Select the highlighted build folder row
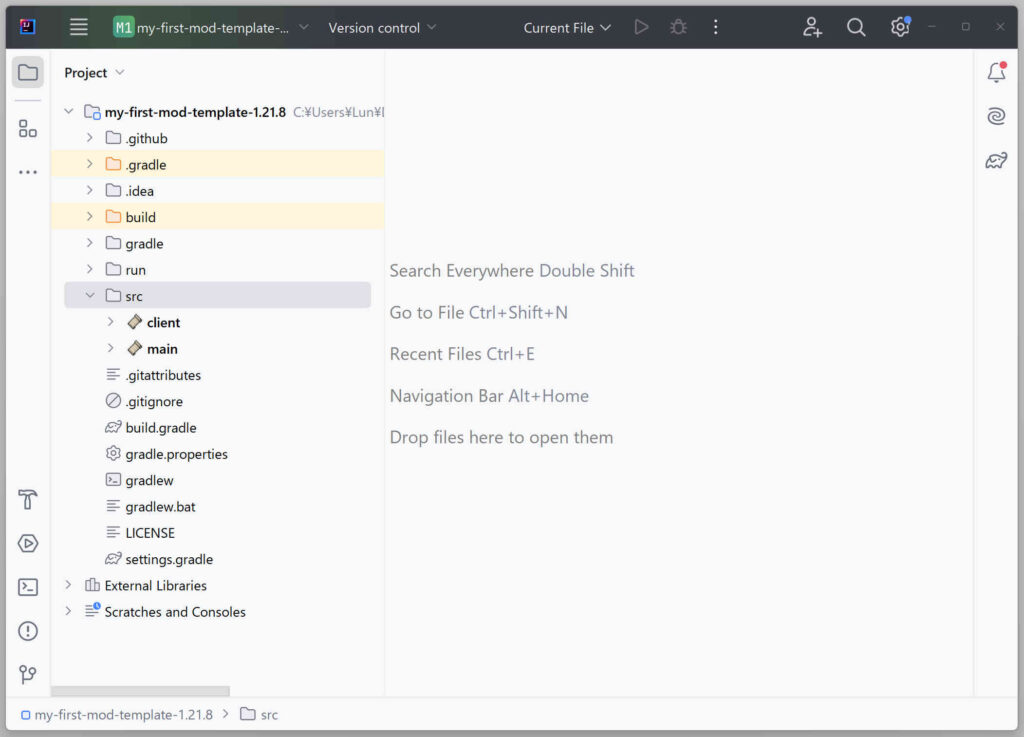1024x737 pixels. [x=217, y=217]
